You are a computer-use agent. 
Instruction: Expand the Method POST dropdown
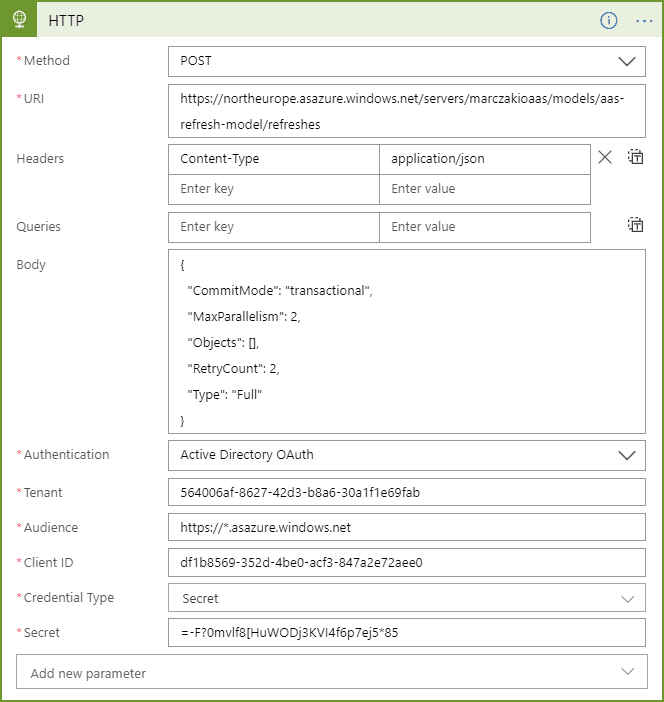(407, 61)
